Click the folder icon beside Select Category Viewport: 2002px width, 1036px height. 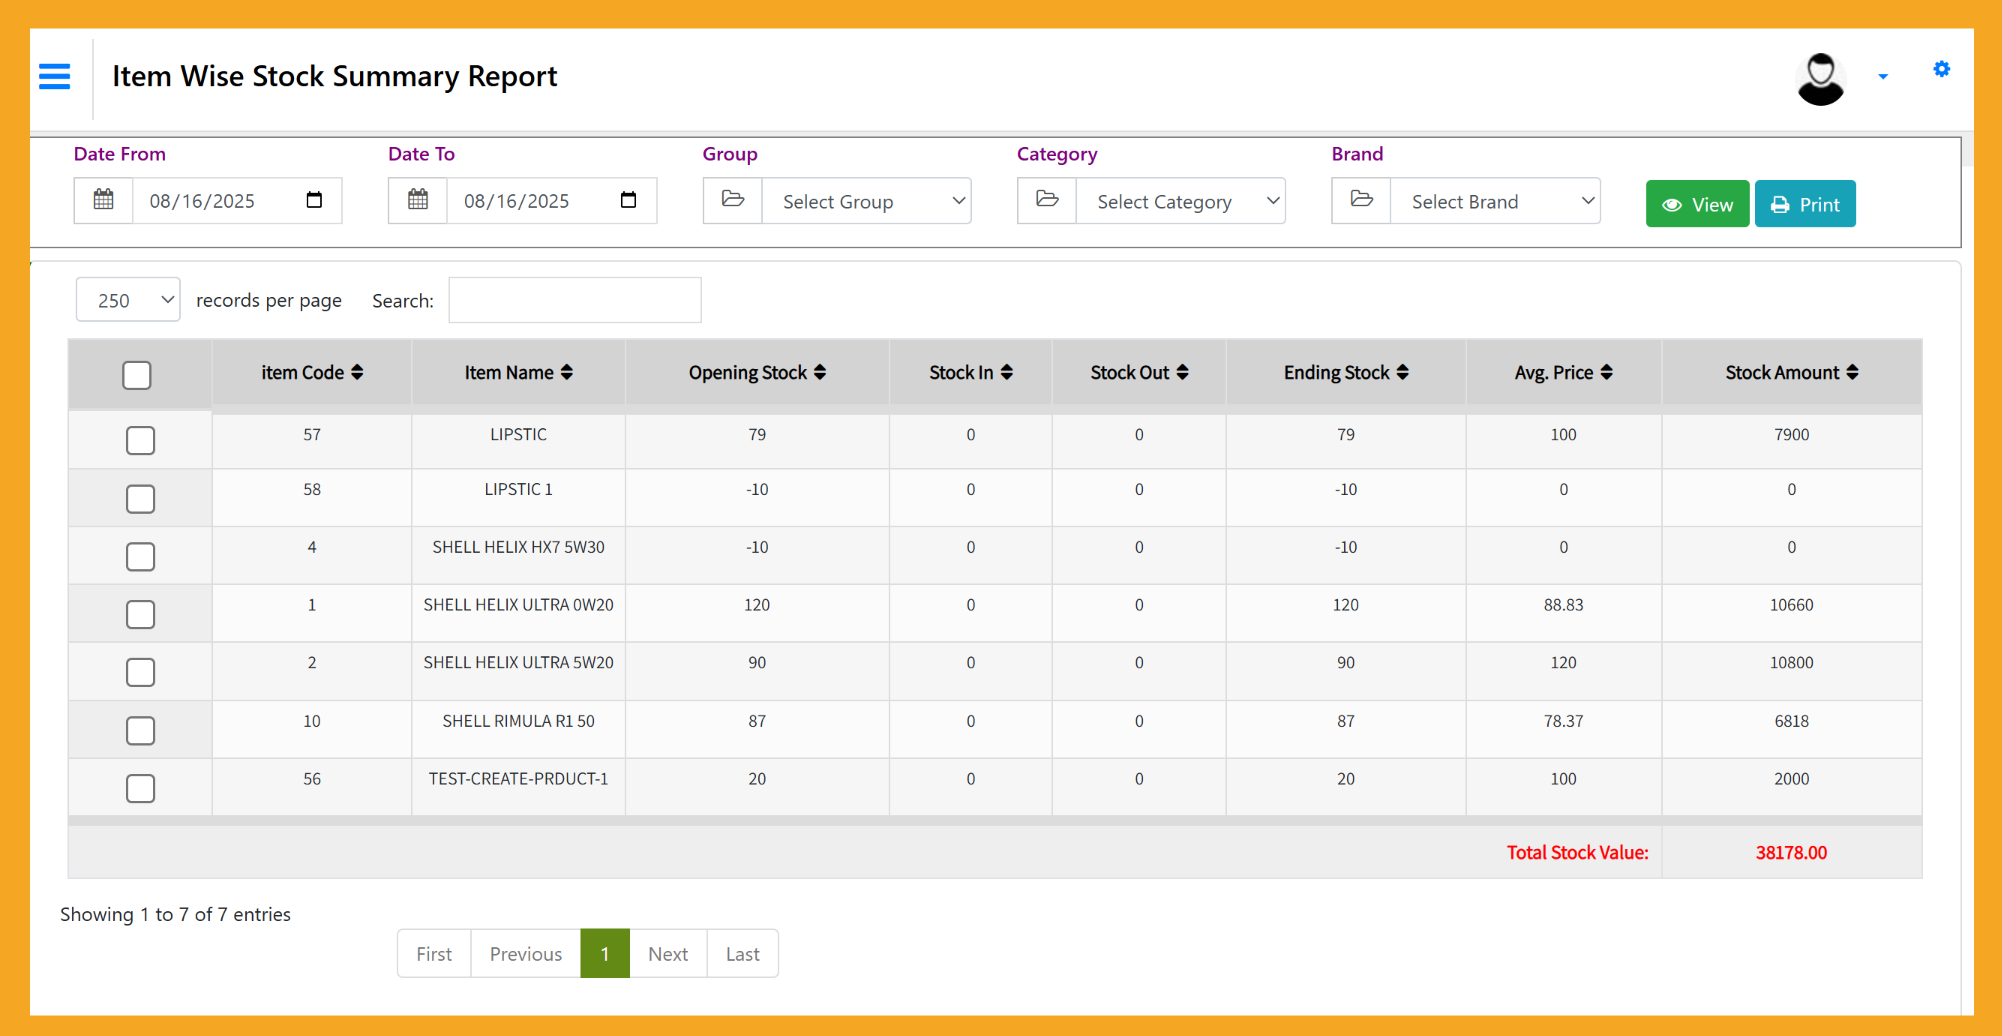(1047, 200)
